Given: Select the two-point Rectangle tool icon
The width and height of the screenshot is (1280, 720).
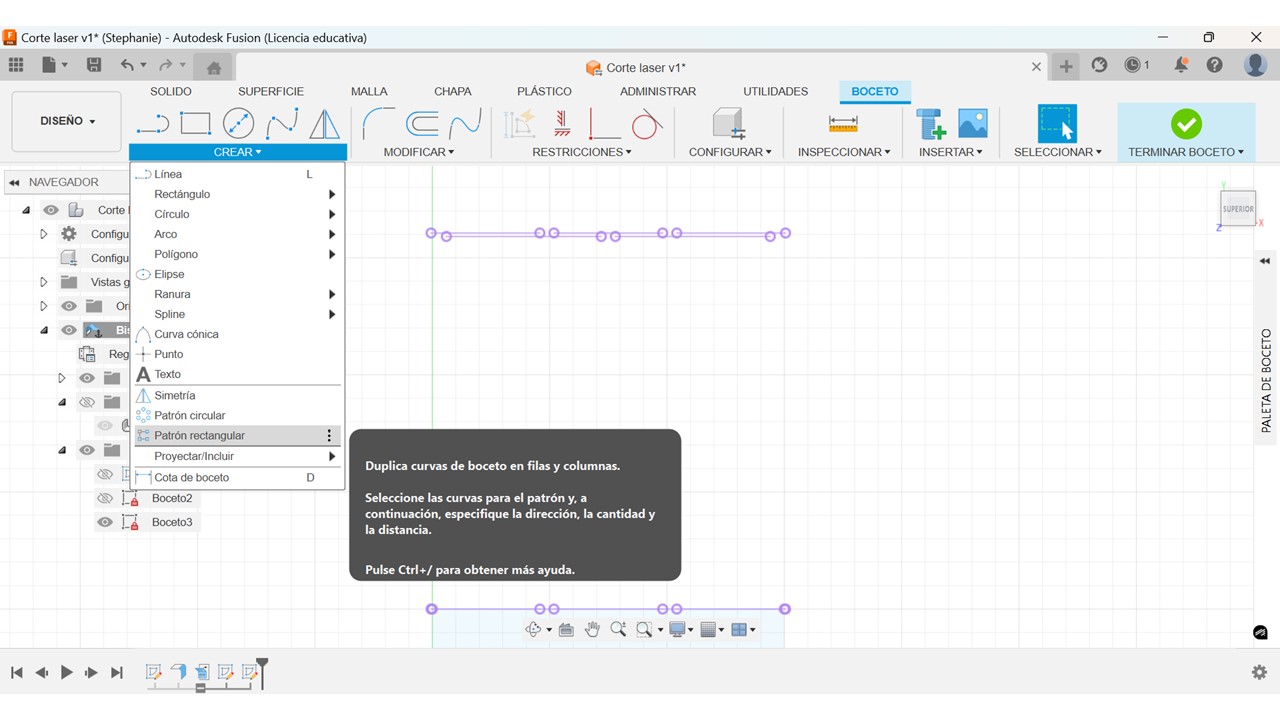Looking at the screenshot, I should pos(195,124).
